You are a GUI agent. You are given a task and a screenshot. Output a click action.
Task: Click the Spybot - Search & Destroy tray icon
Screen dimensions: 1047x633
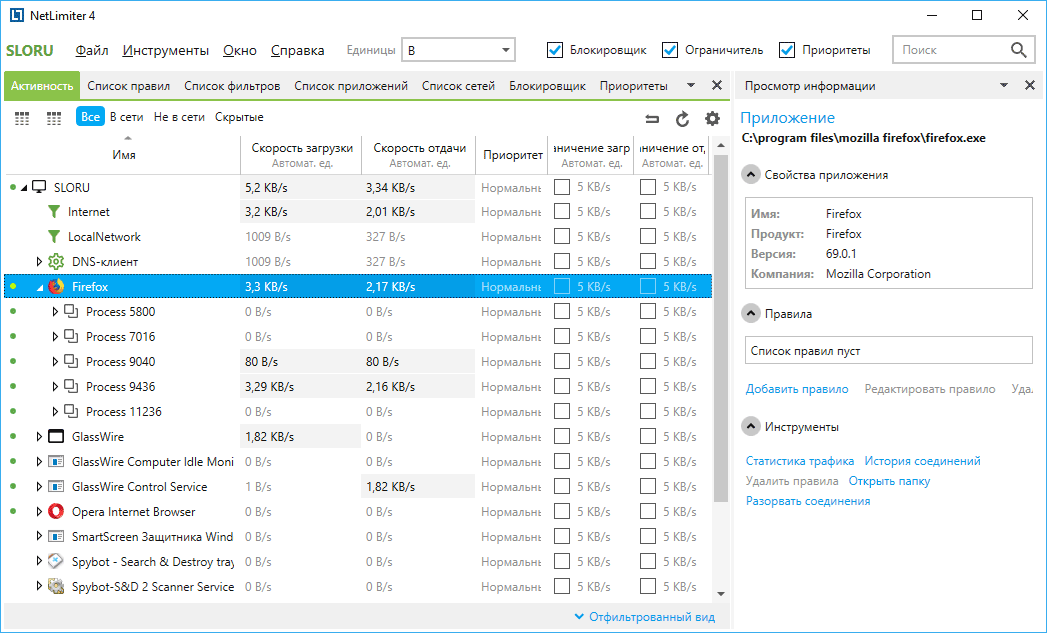56,562
